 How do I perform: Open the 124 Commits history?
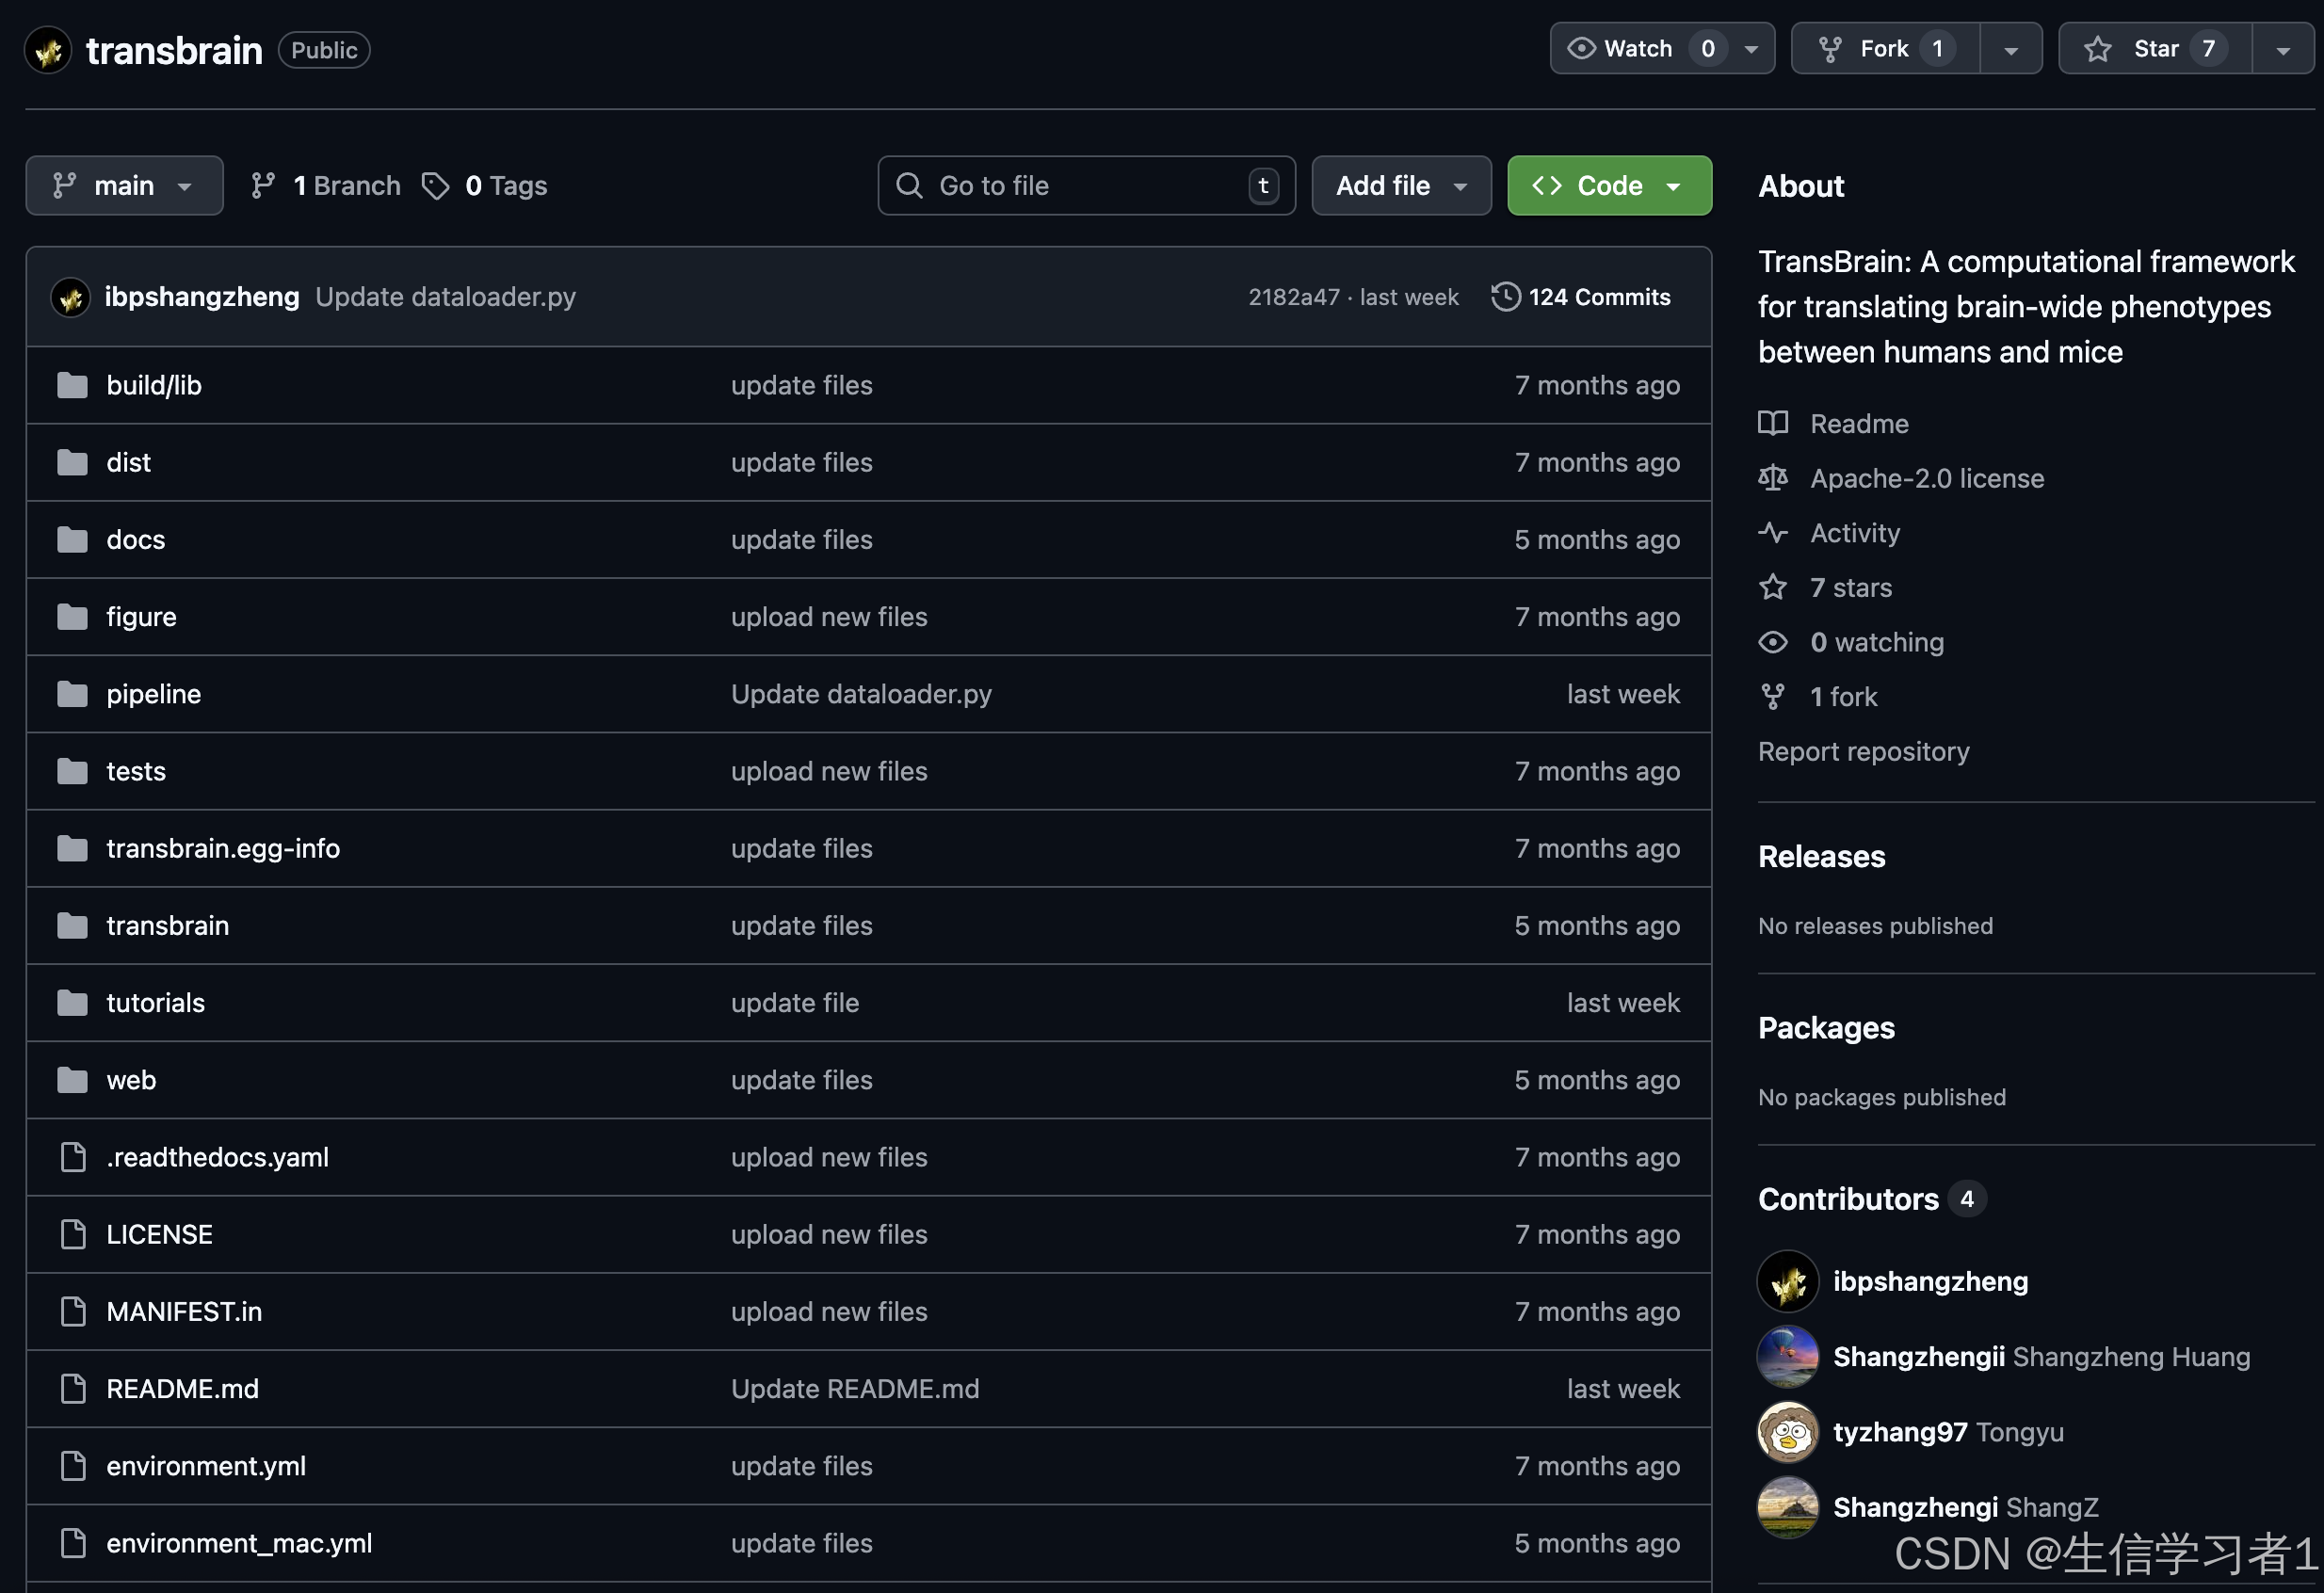click(1581, 297)
